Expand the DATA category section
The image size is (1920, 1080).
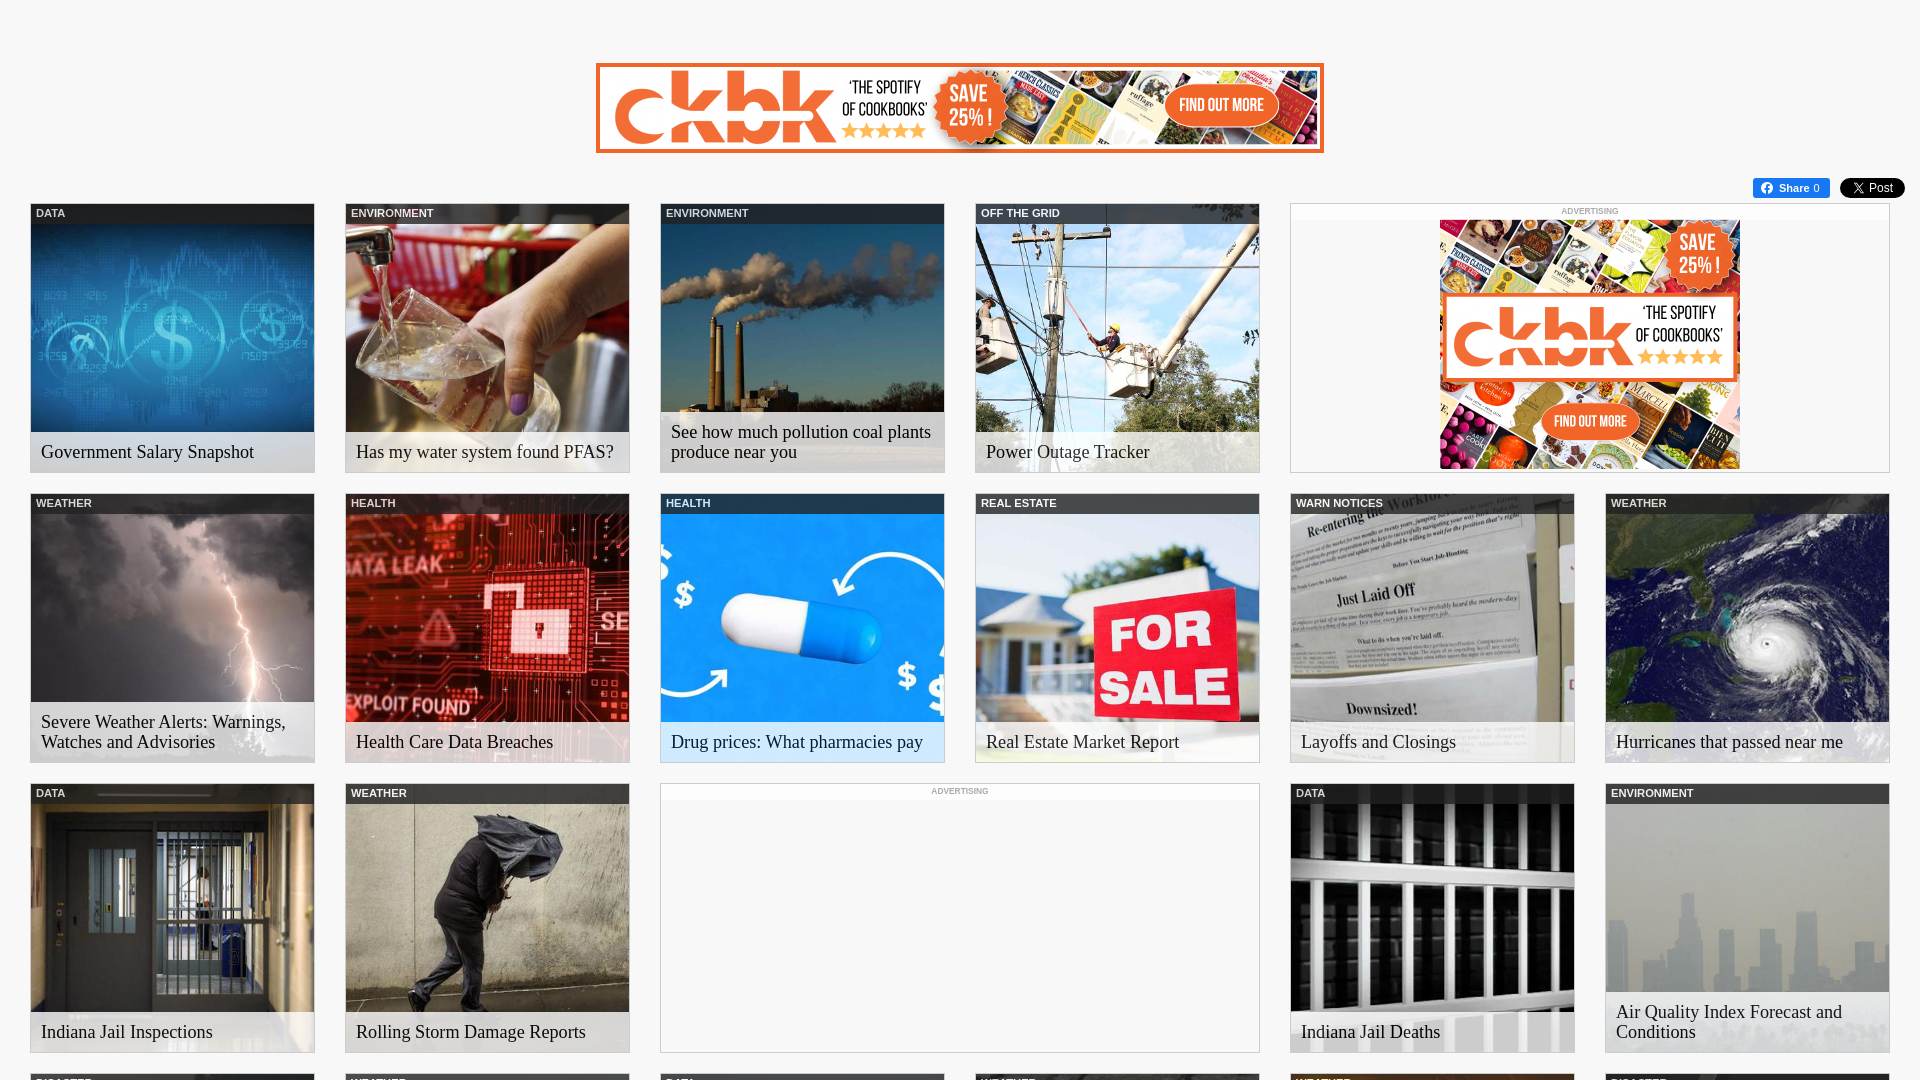(x=50, y=212)
